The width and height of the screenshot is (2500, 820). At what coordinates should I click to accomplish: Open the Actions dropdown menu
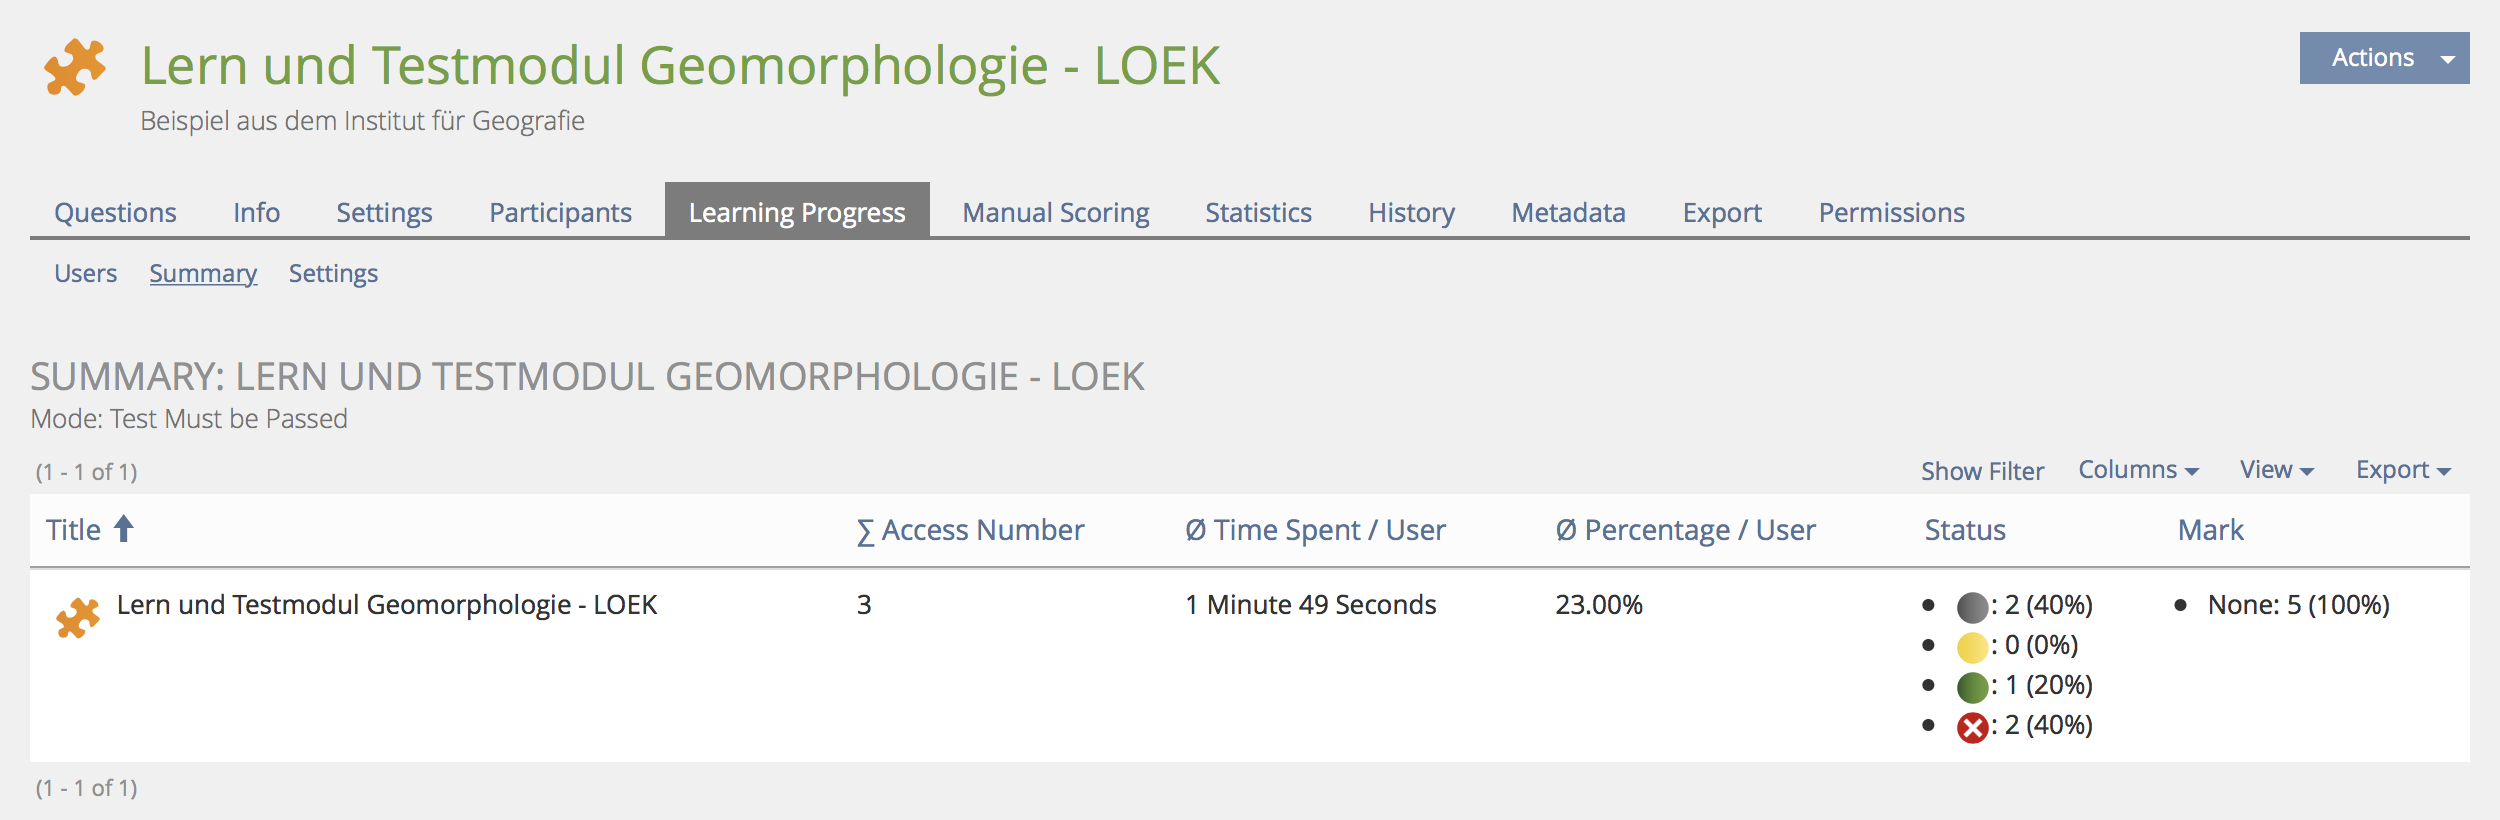[x=2383, y=58]
